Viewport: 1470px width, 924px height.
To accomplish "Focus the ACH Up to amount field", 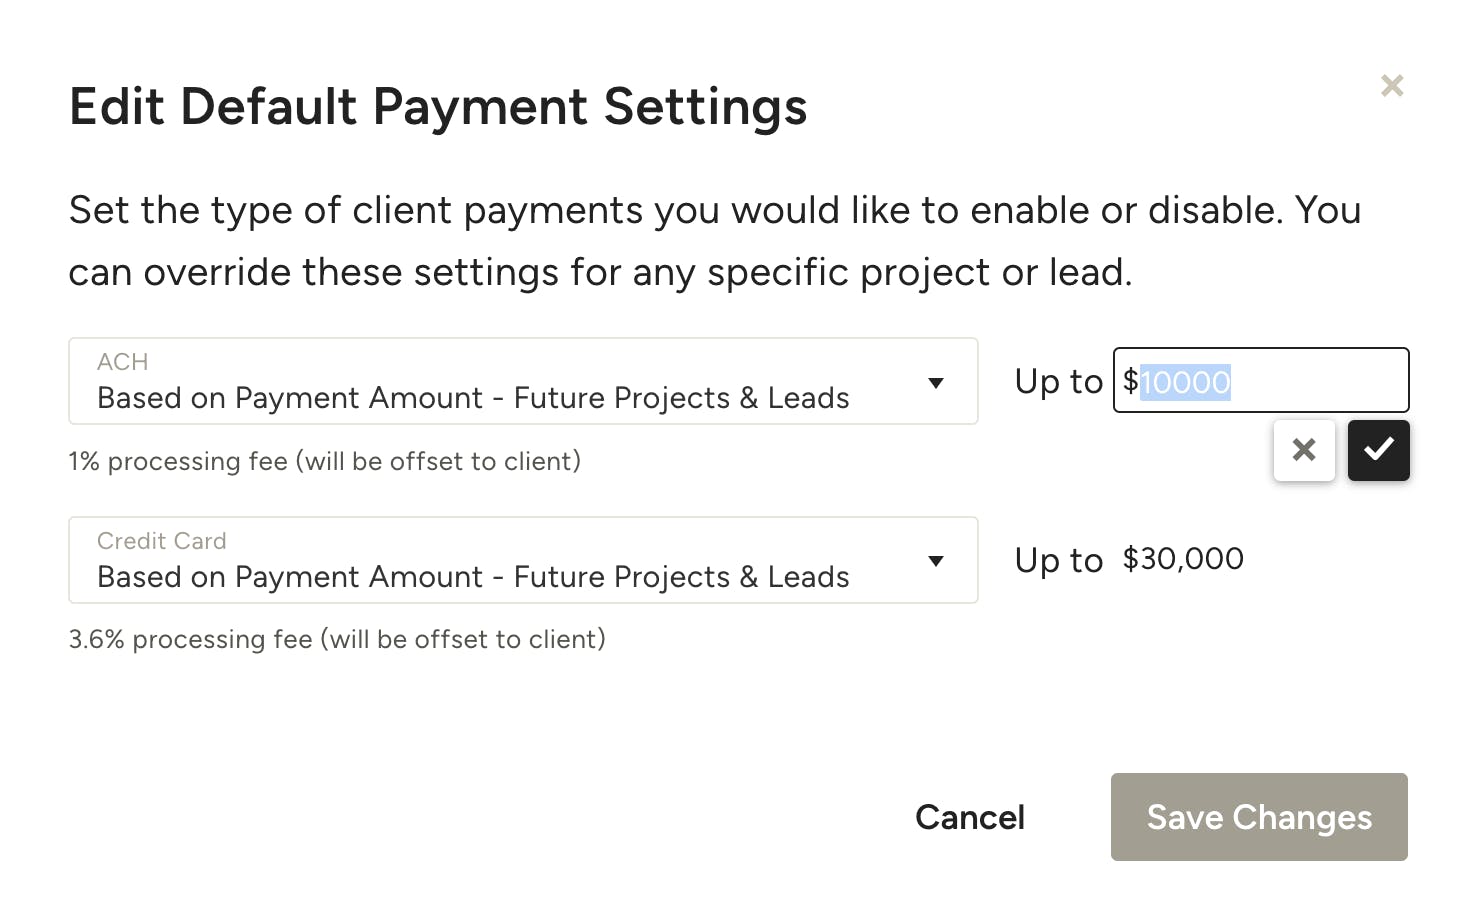I will click(x=1260, y=380).
